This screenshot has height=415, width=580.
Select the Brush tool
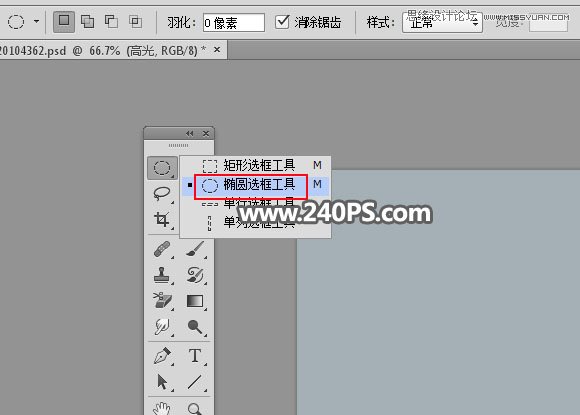point(195,249)
